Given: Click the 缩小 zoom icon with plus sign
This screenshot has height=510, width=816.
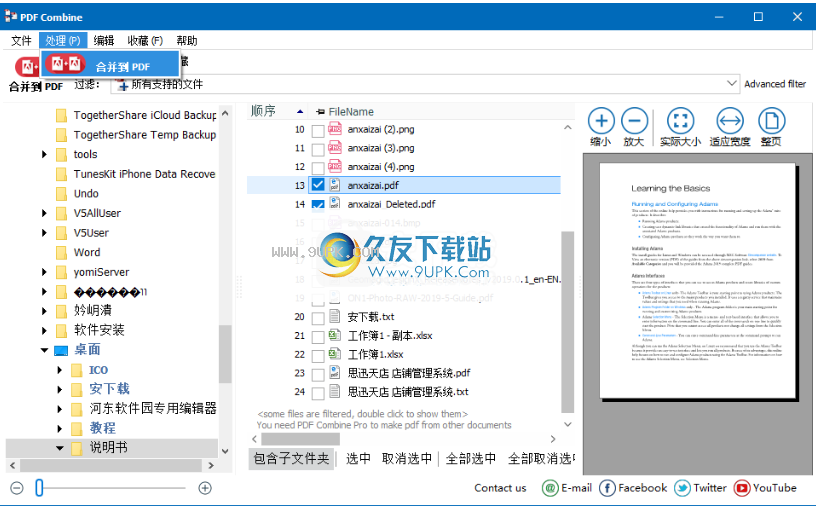Looking at the screenshot, I should (x=601, y=121).
